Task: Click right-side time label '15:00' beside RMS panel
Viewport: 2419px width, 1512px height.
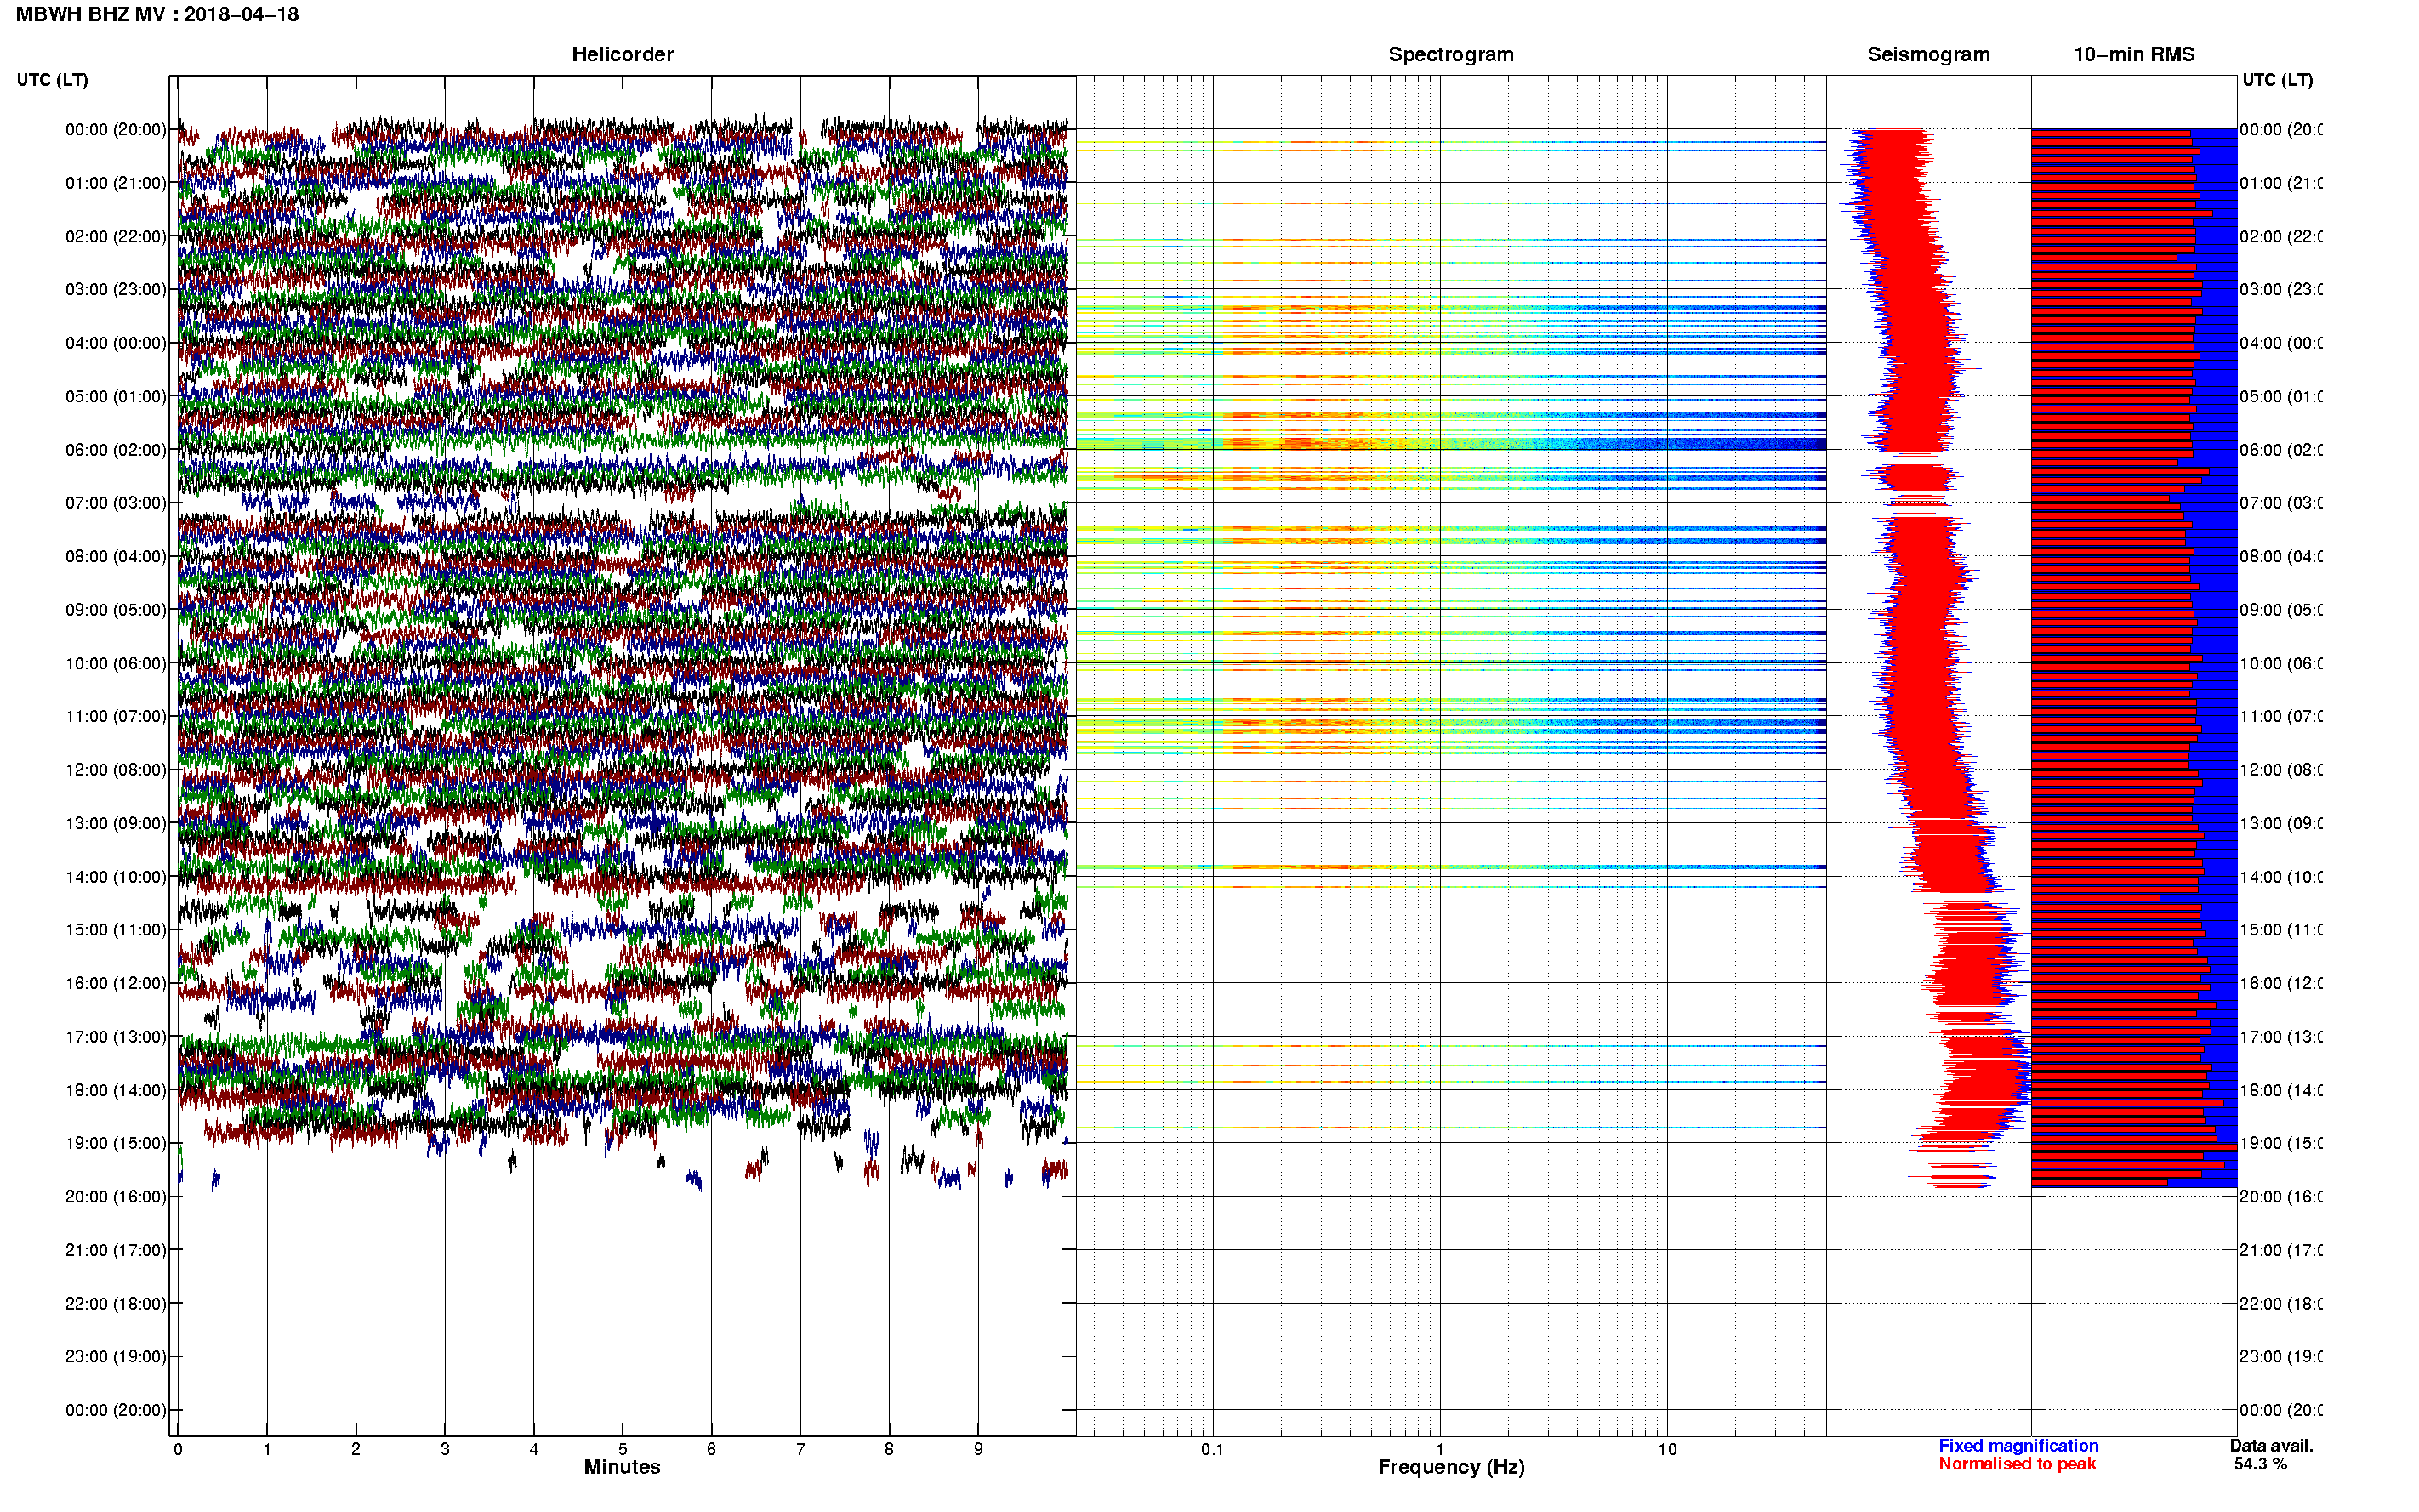Action: click(x=2281, y=930)
